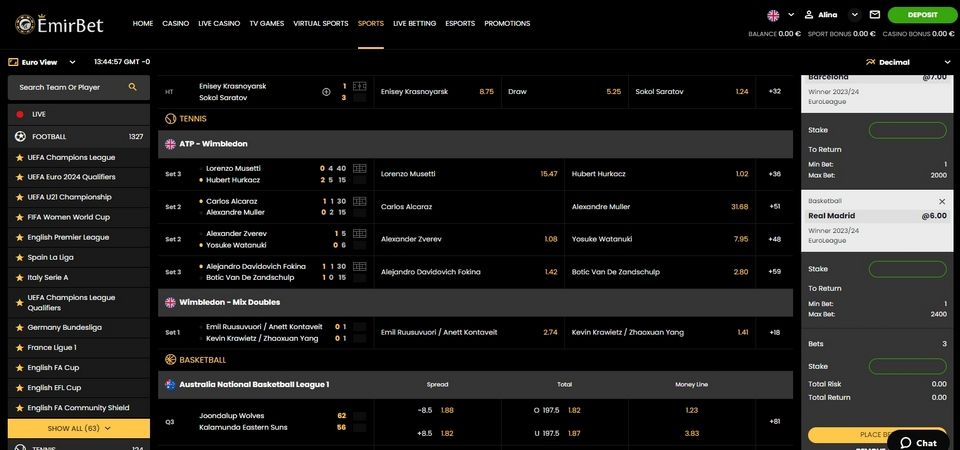
Task: Click Barcelona stake input field
Action: tap(907, 130)
